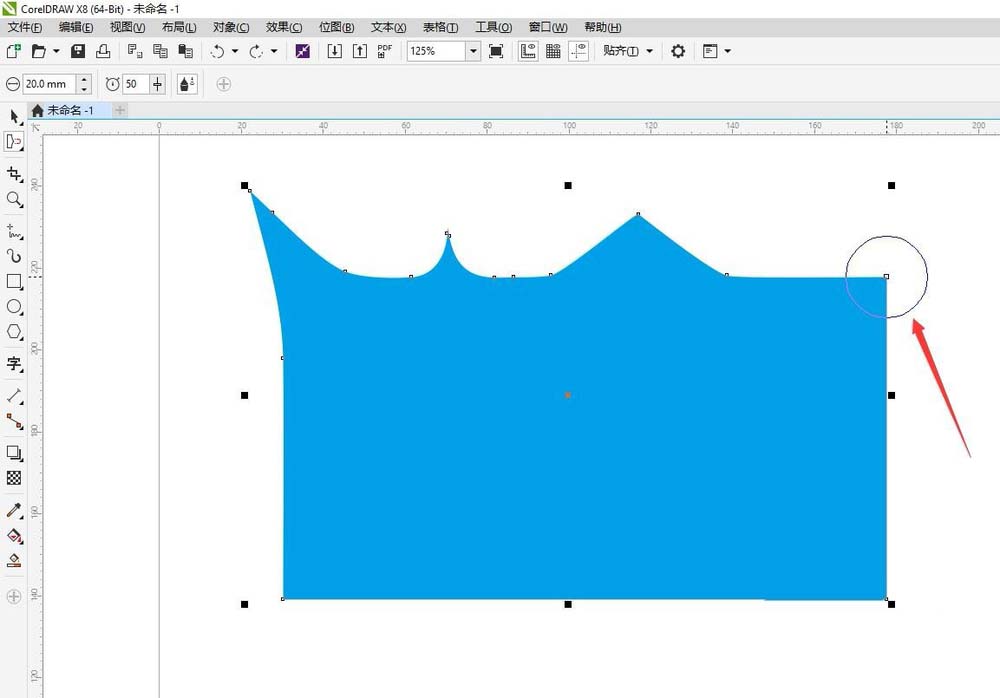Select the Connector tool
Screen dimensions: 1000x698
coord(14,421)
